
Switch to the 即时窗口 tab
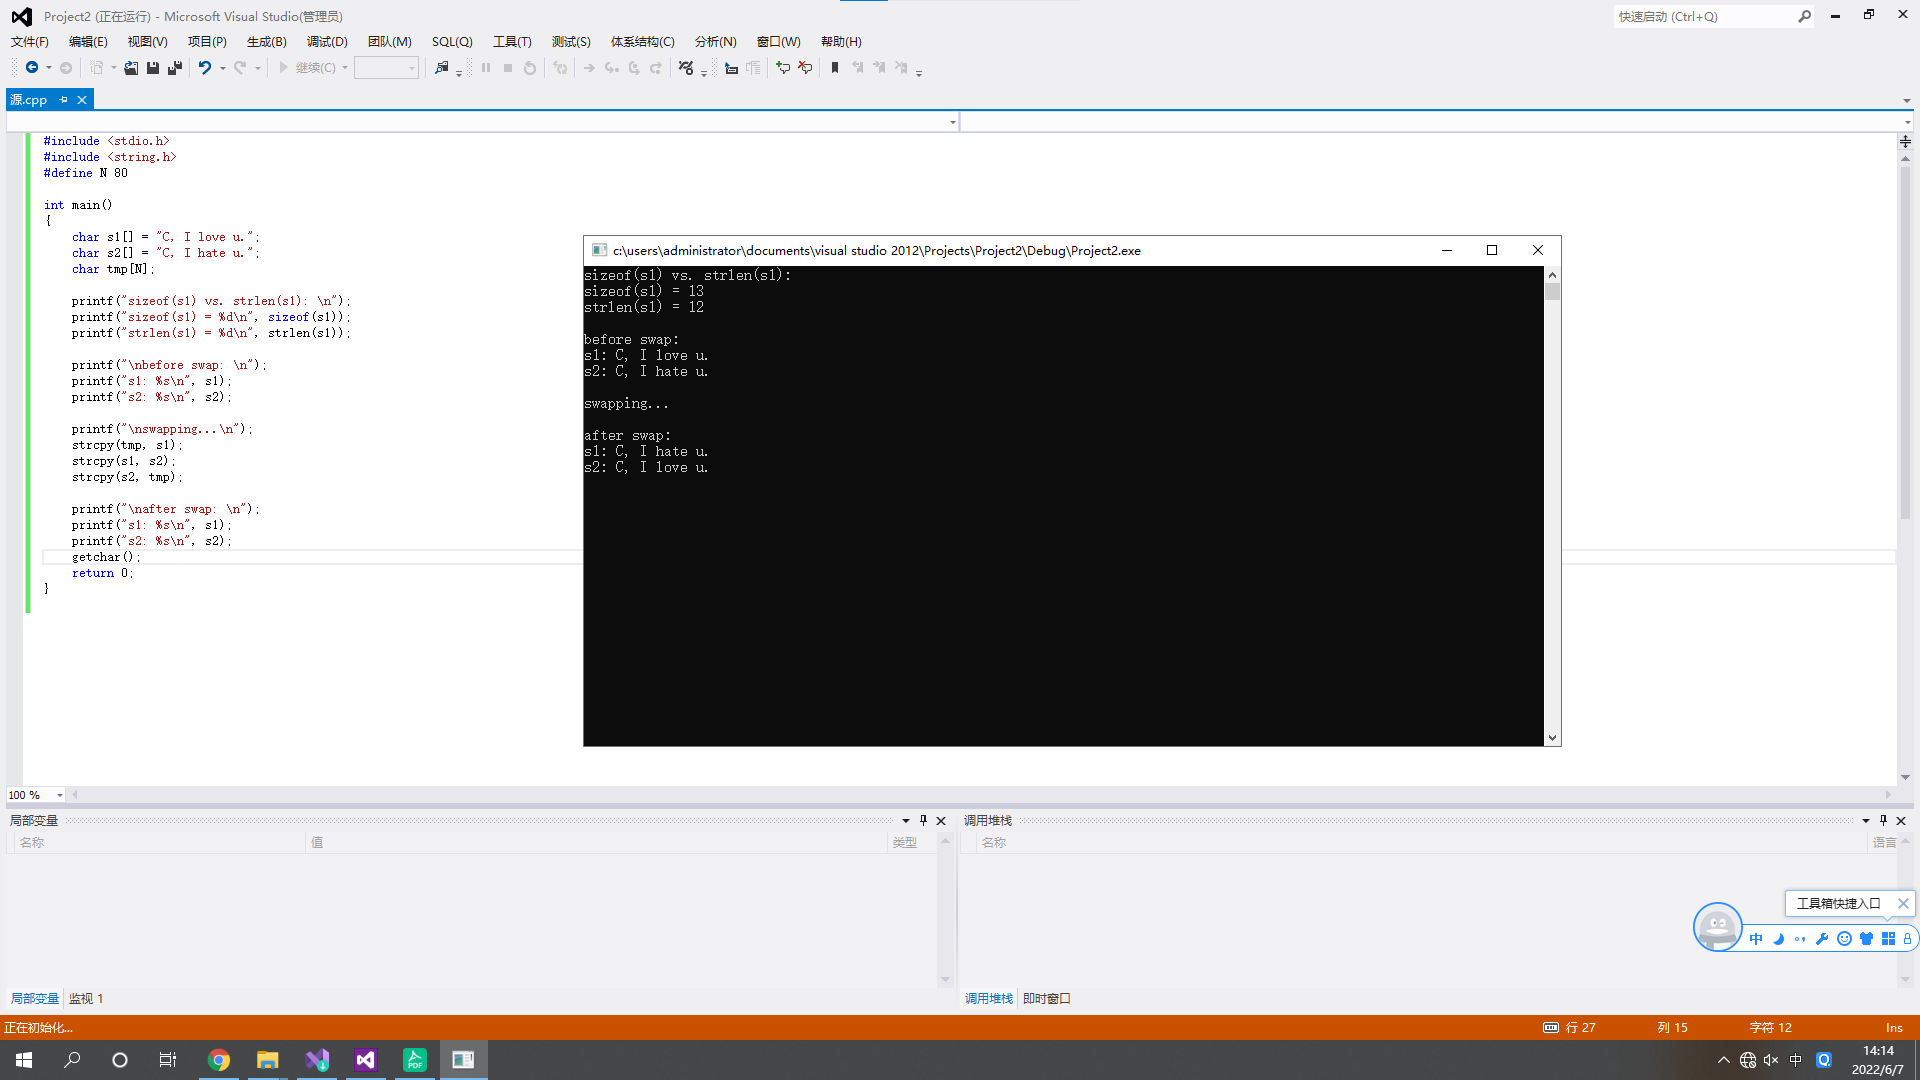pos(1046,998)
